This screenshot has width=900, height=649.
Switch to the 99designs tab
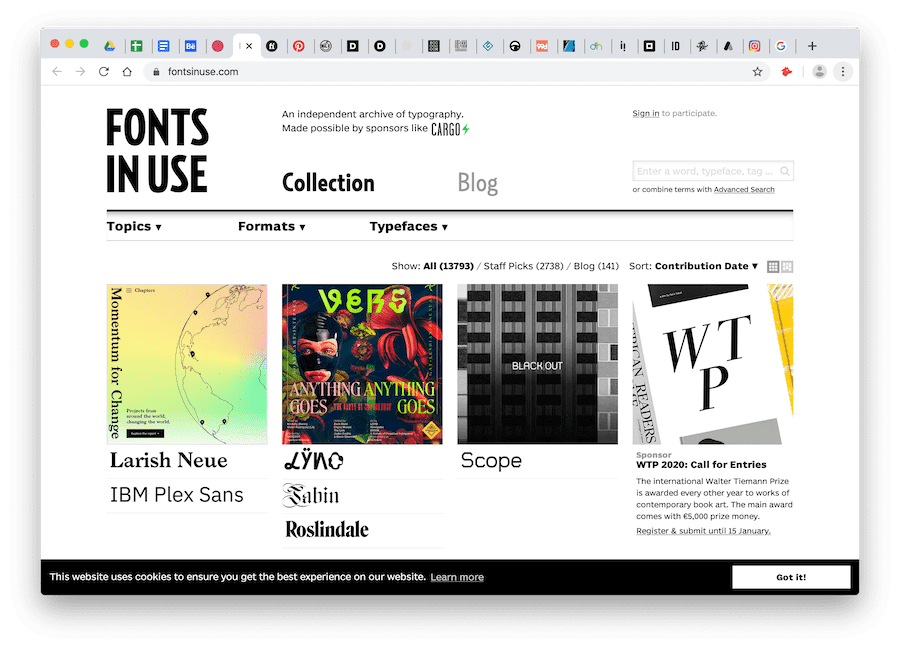pyautogui.click(x=542, y=46)
